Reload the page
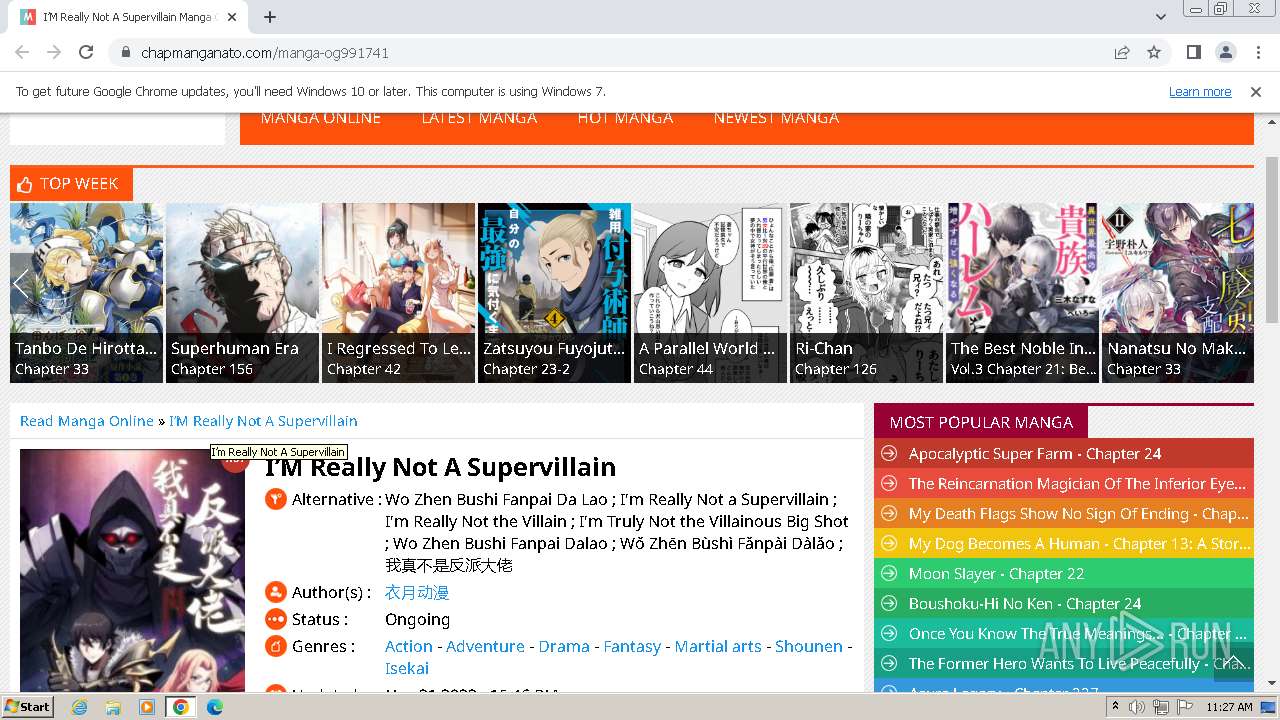Screen dimensions: 1280x720 tap(86, 52)
